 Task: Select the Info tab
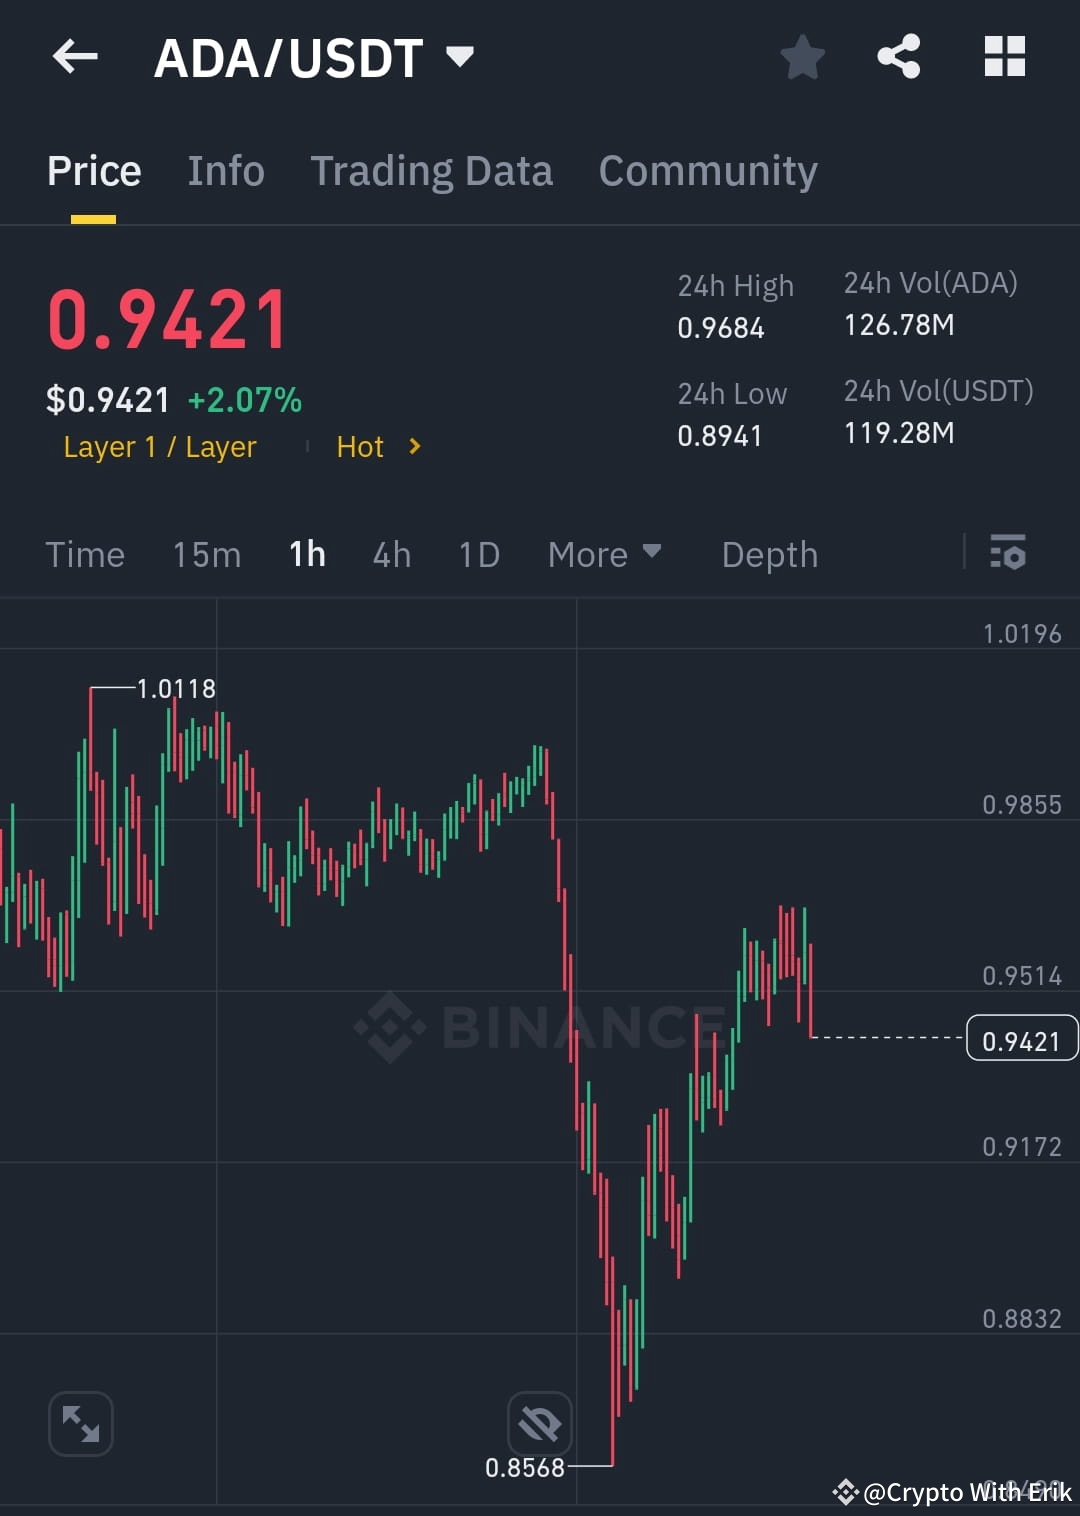[x=225, y=170]
